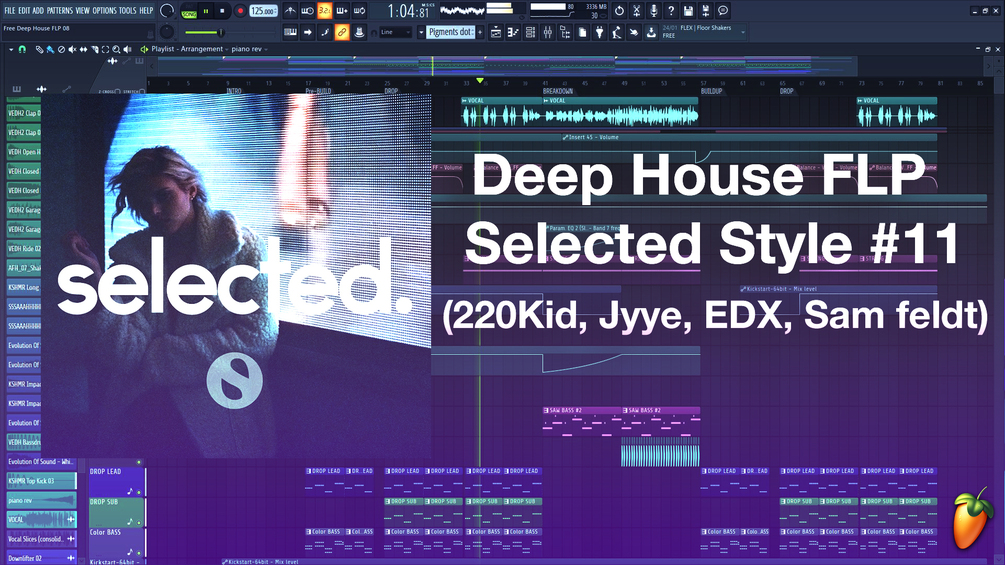The image size is (1005, 565).
Task: Toggle Pattern/Song mode switch
Action: [x=189, y=12]
